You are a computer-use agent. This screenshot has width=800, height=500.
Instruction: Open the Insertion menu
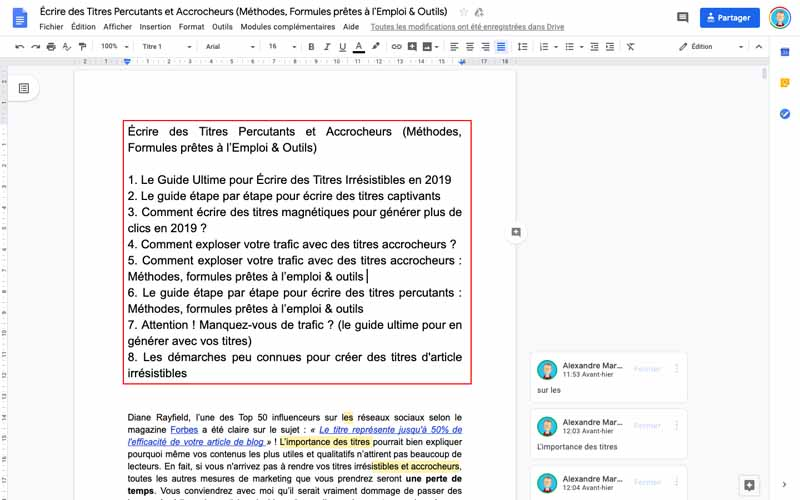click(x=155, y=27)
